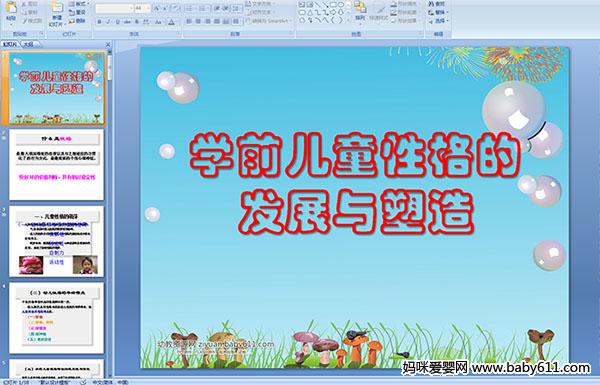
Task: Toggle Strikethrough formatting
Action: [x=127, y=22]
